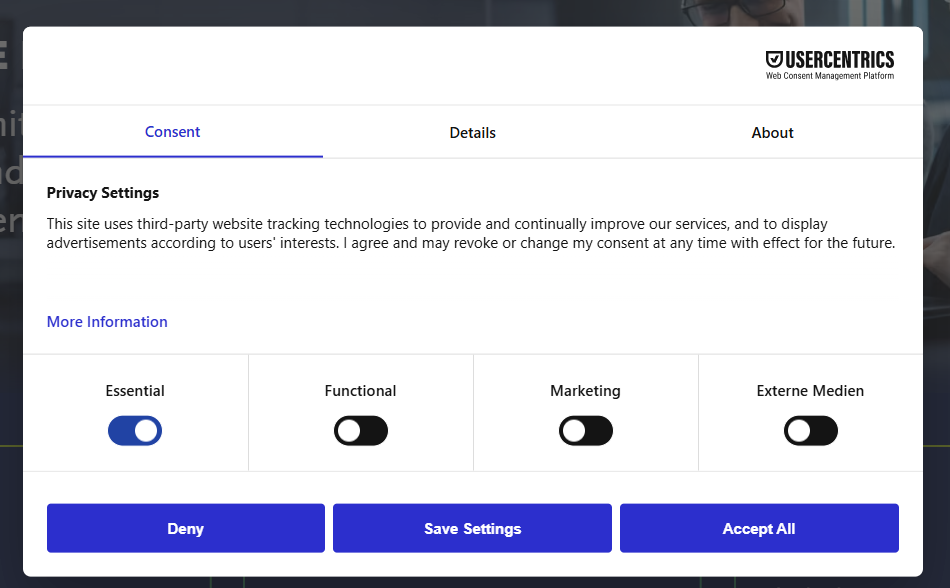Click the Accept All button
This screenshot has width=950, height=588.
pyautogui.click(x=759, y=528)
